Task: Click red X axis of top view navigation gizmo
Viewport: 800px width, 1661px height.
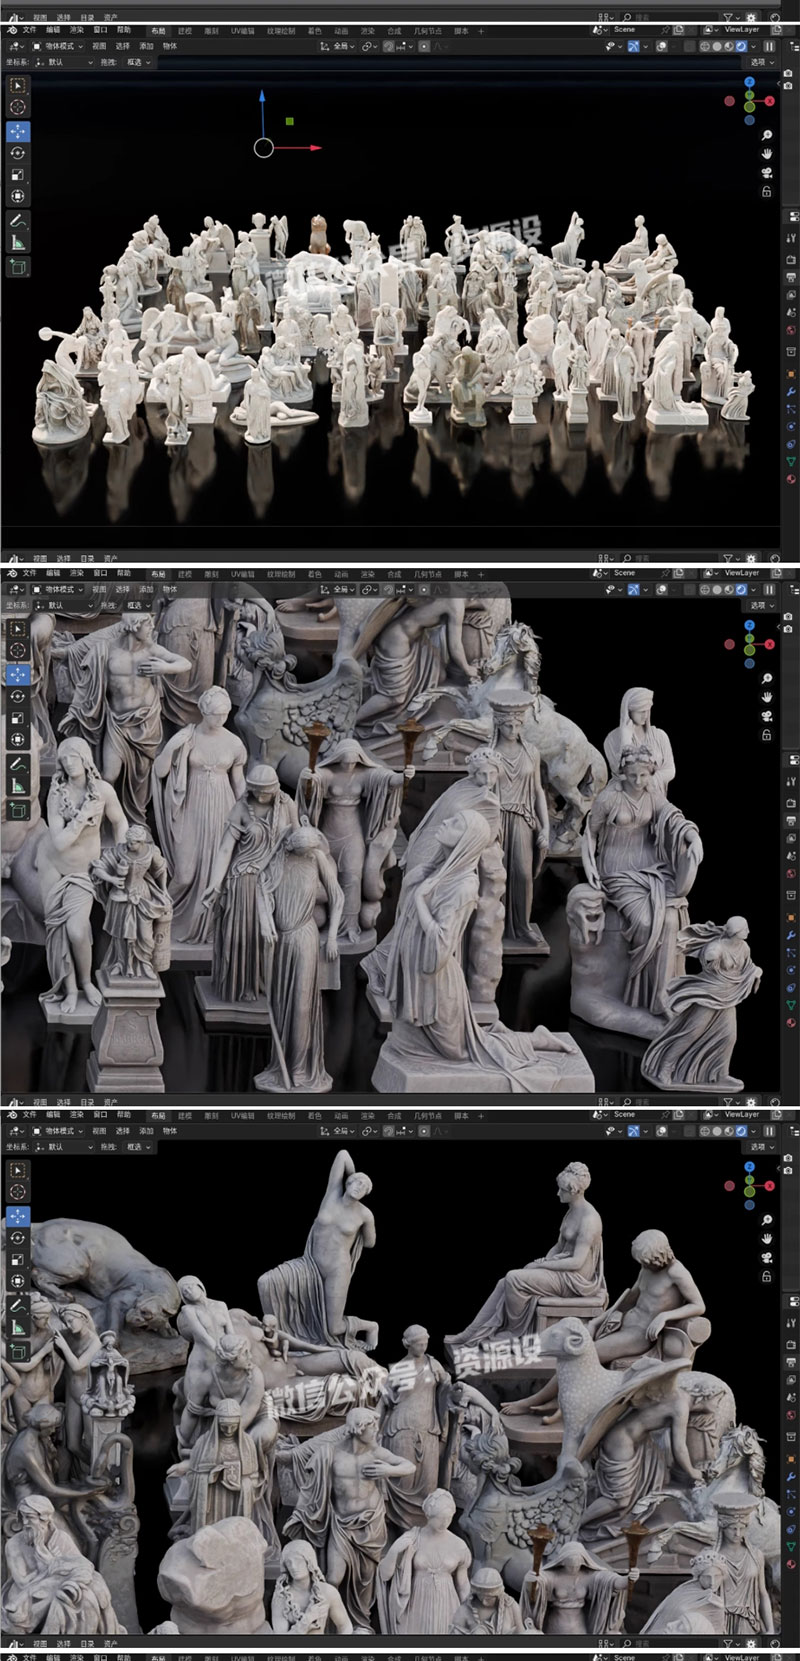Action: [x=770, y=101]
